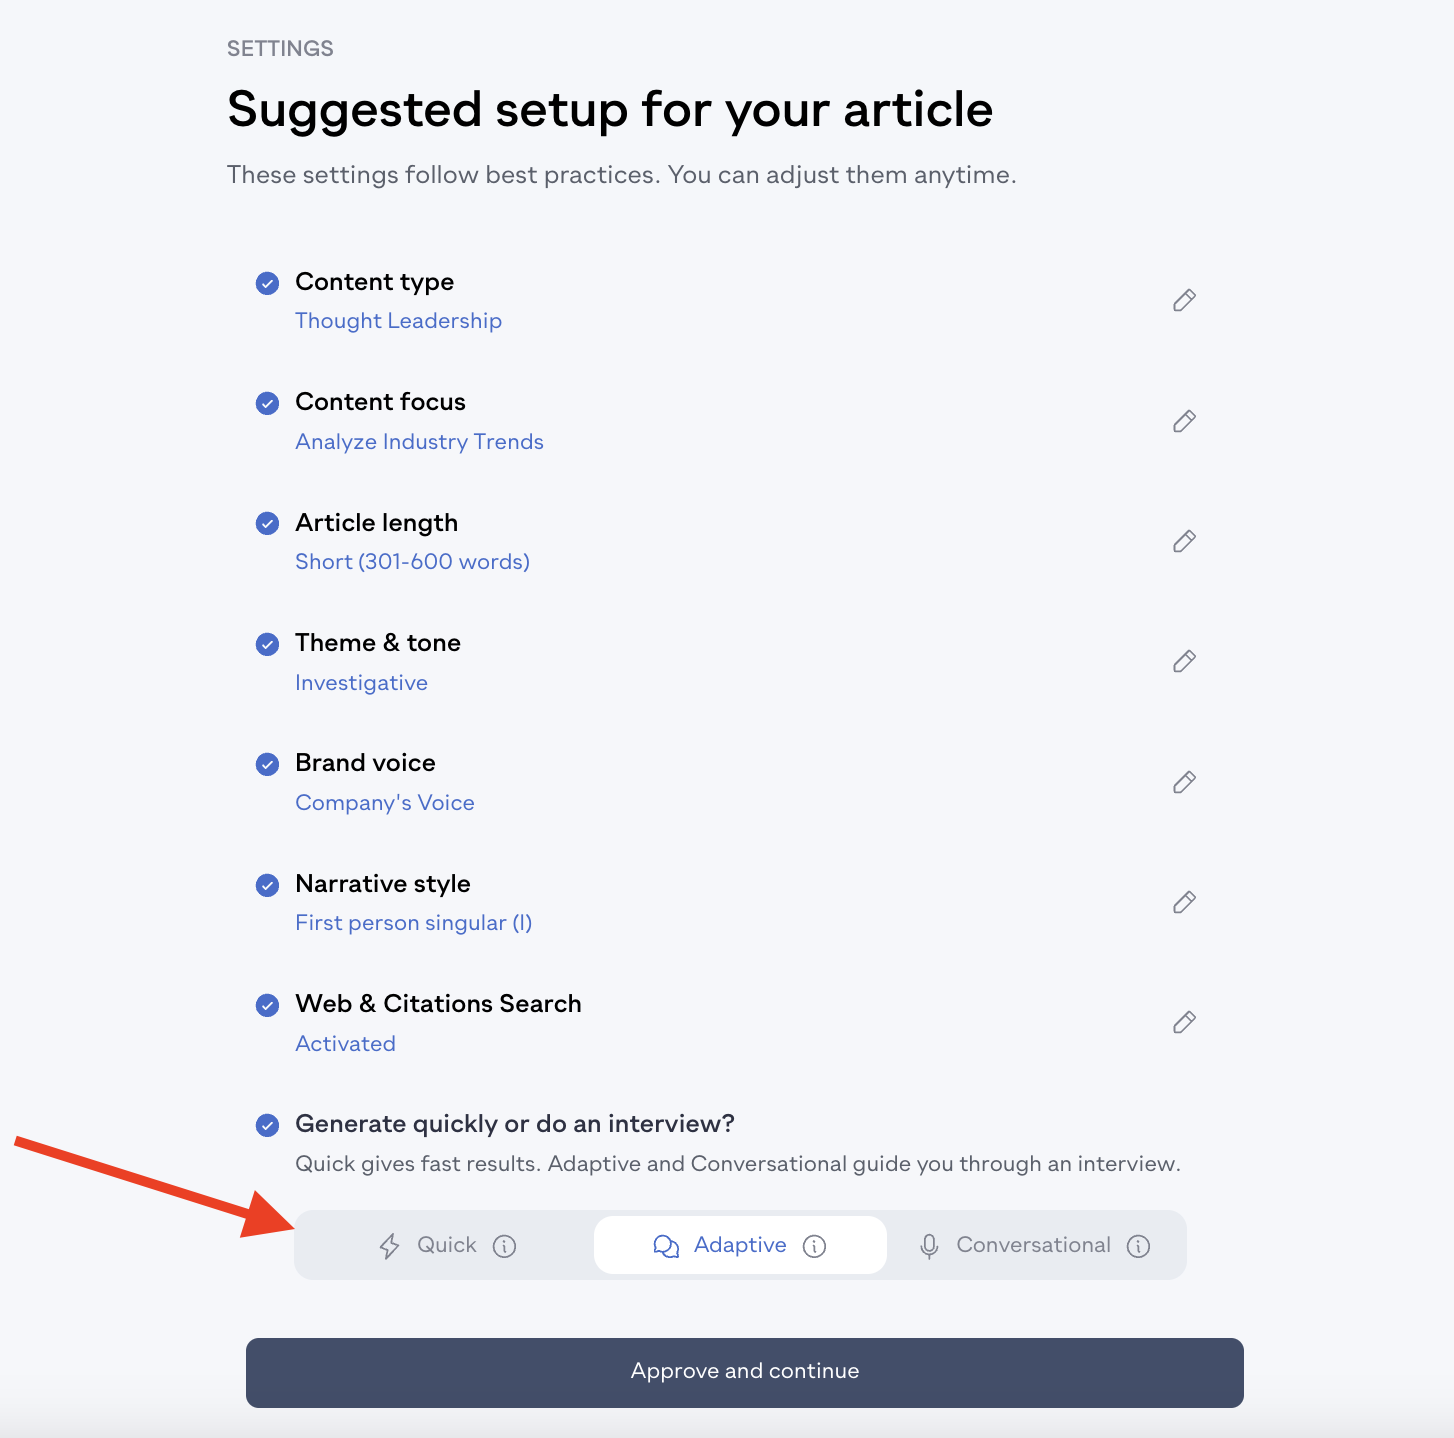The image size is (1454, 1438).
Task: Click check mark beside Brand voice
Action: (267, 764)
